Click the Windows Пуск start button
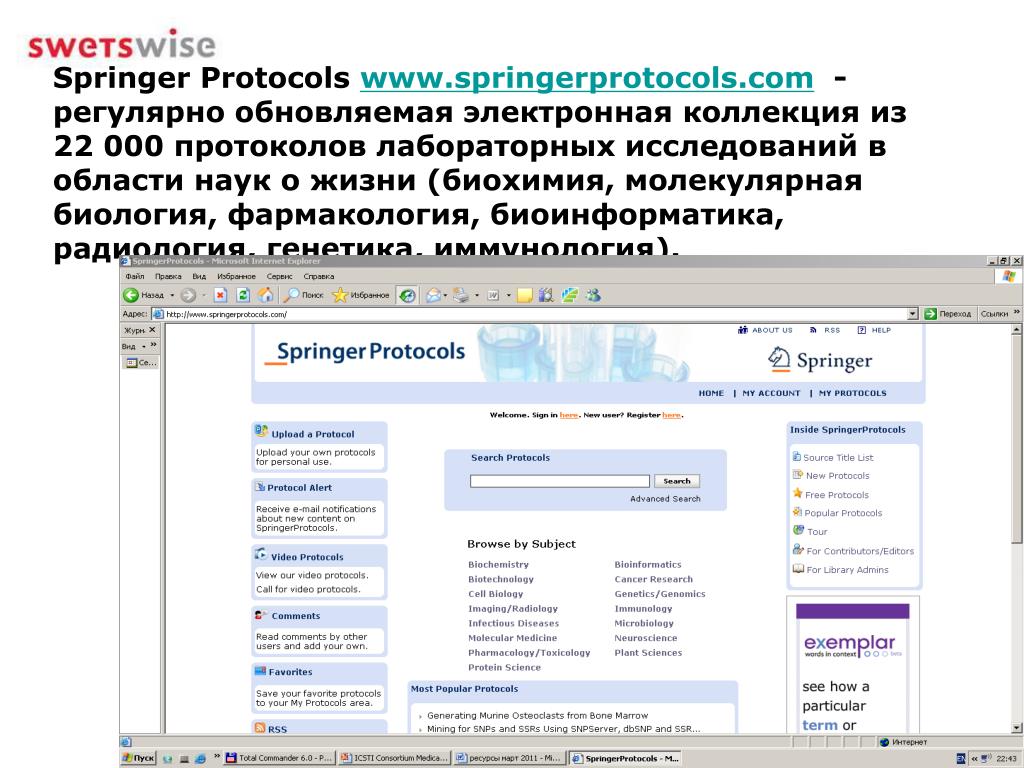The width and height of the screenshot is (1024, 768). click(138, 758)
